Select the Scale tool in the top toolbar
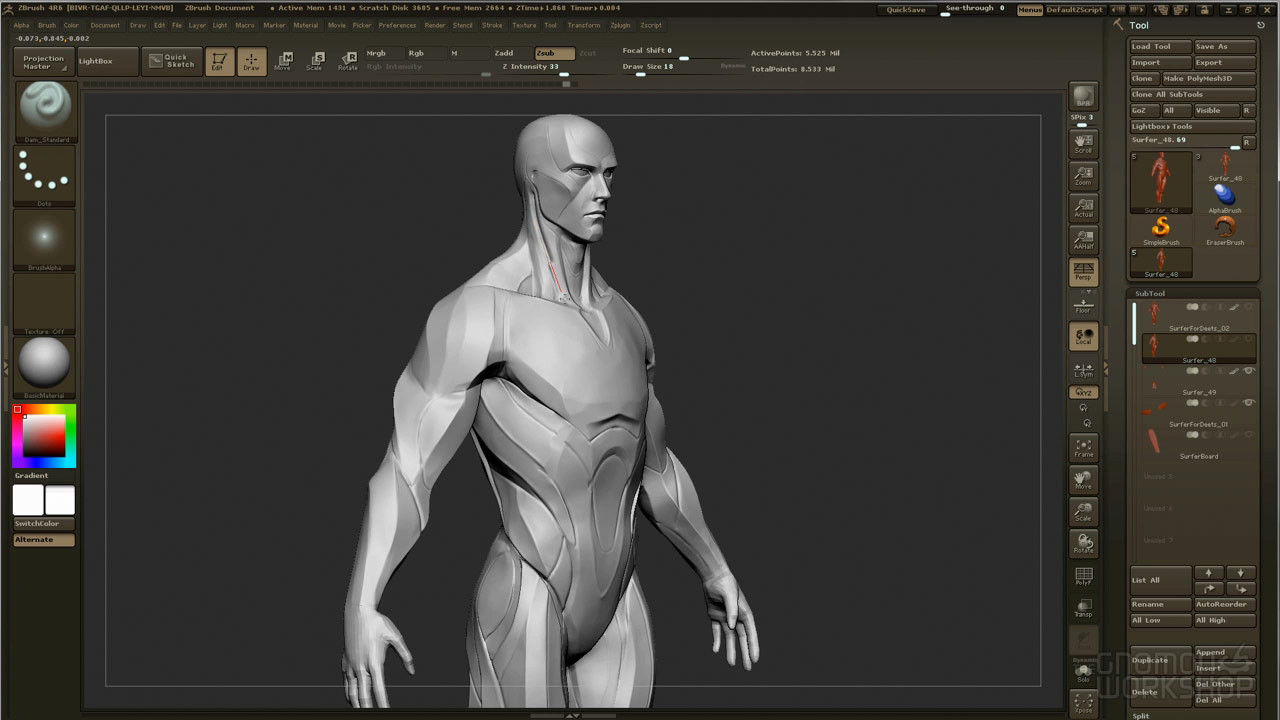 pyautogui.click(x=316, y=61)
